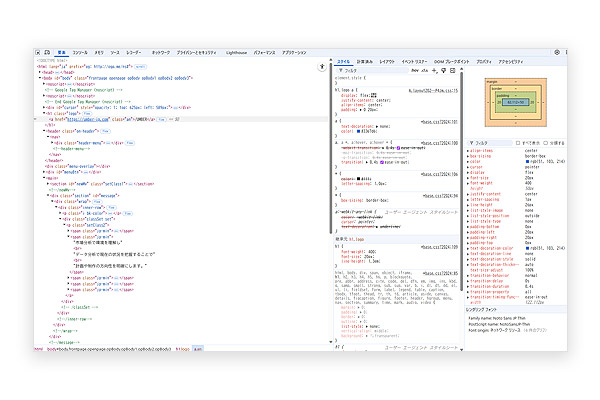
Task: Select the main element line
Action: pos(52,178)
